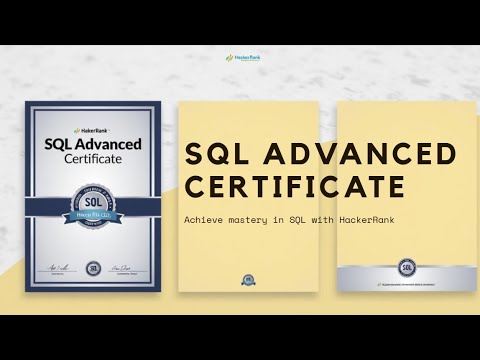Viewport: 480px width, 360px height.
Task: Click the large "CERTIFICATE" heading line
Action: (x=295, y=186)
